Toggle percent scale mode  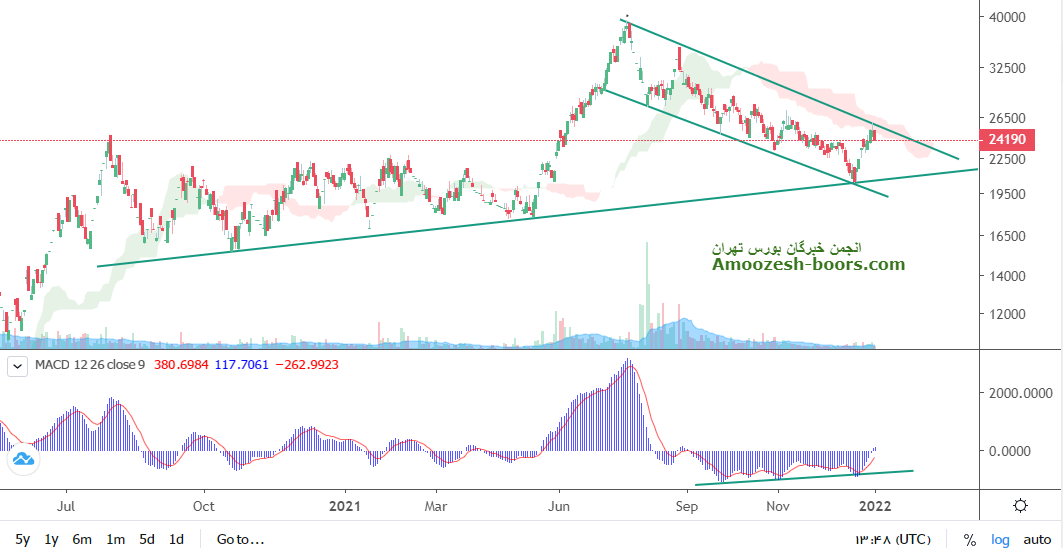[x=969, y=539]
